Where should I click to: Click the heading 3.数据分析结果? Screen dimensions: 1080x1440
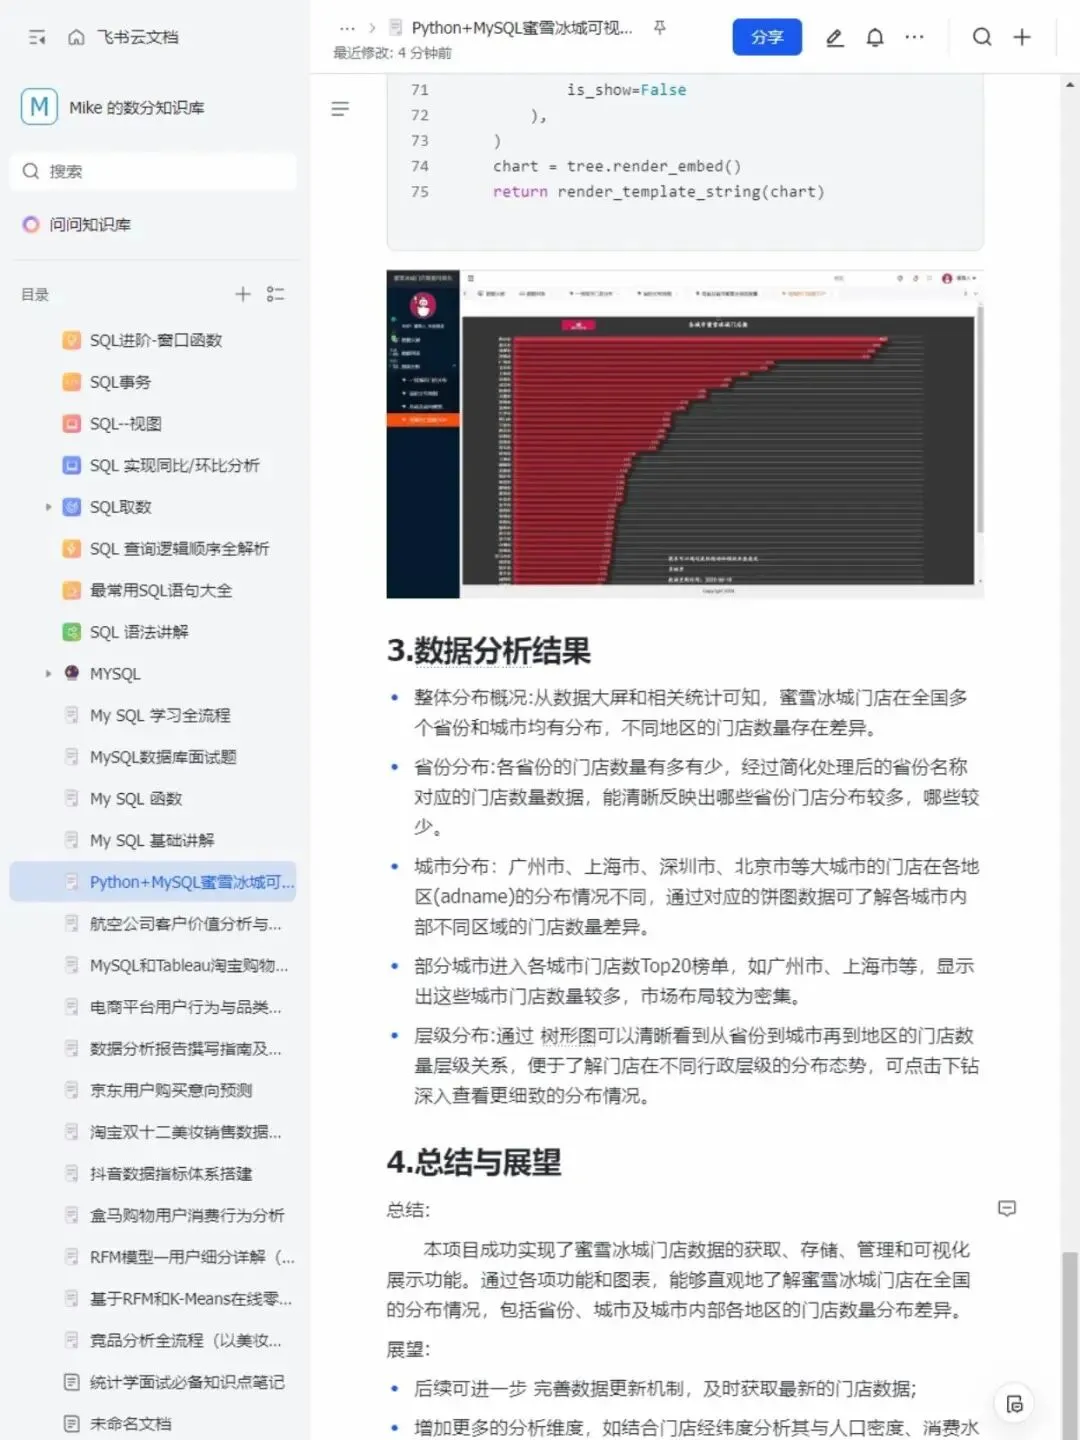[x=489, y=651]
